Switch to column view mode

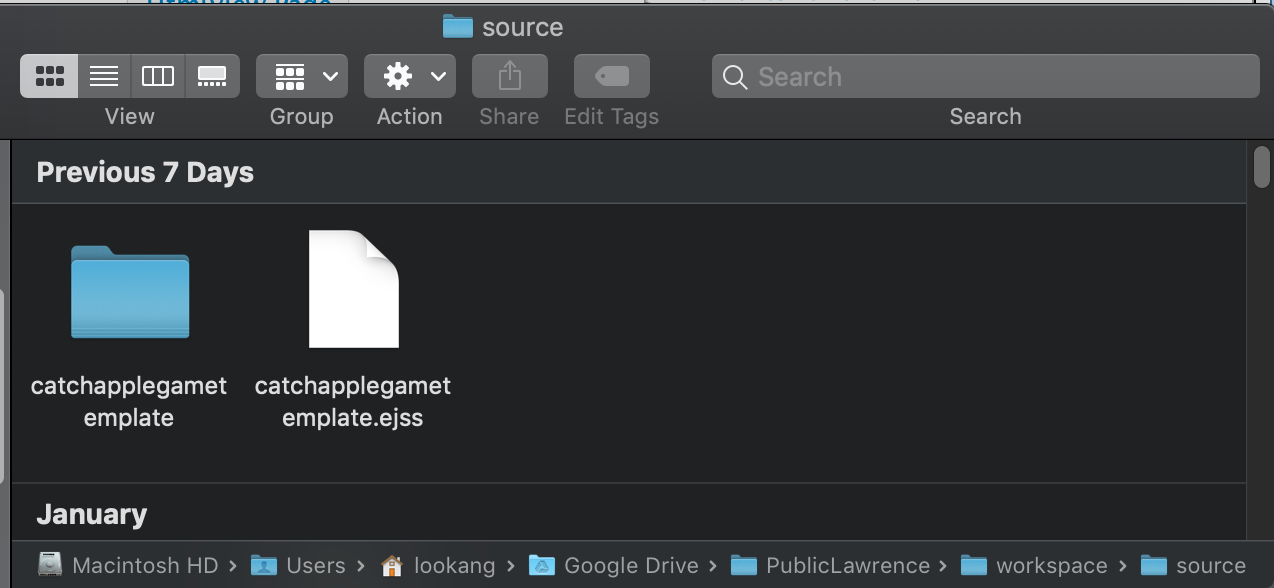tap(158, 76)
